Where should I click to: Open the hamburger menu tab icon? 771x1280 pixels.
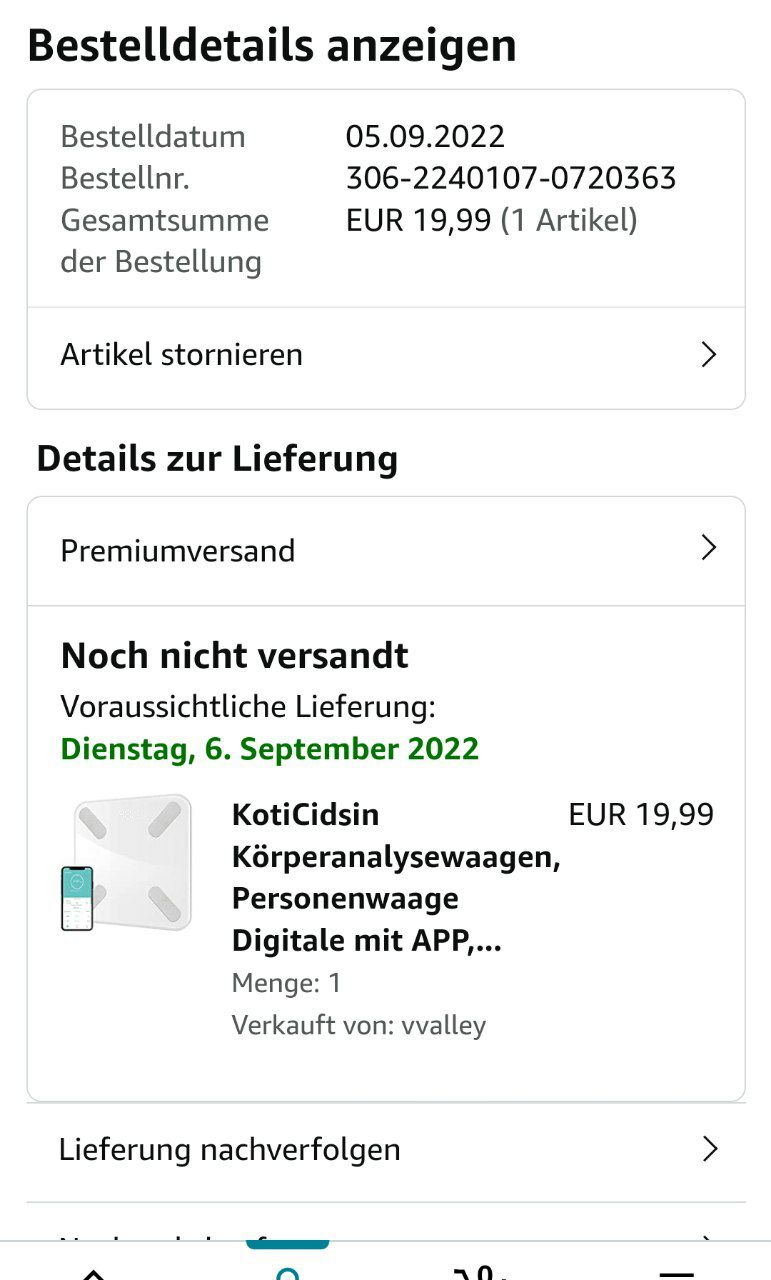677,1273
